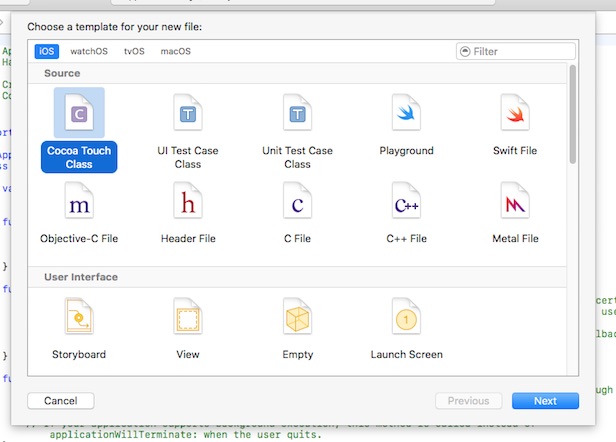Choose the Launch Screen template icon
The image size is (616, 442).
[x=406, y=316]
